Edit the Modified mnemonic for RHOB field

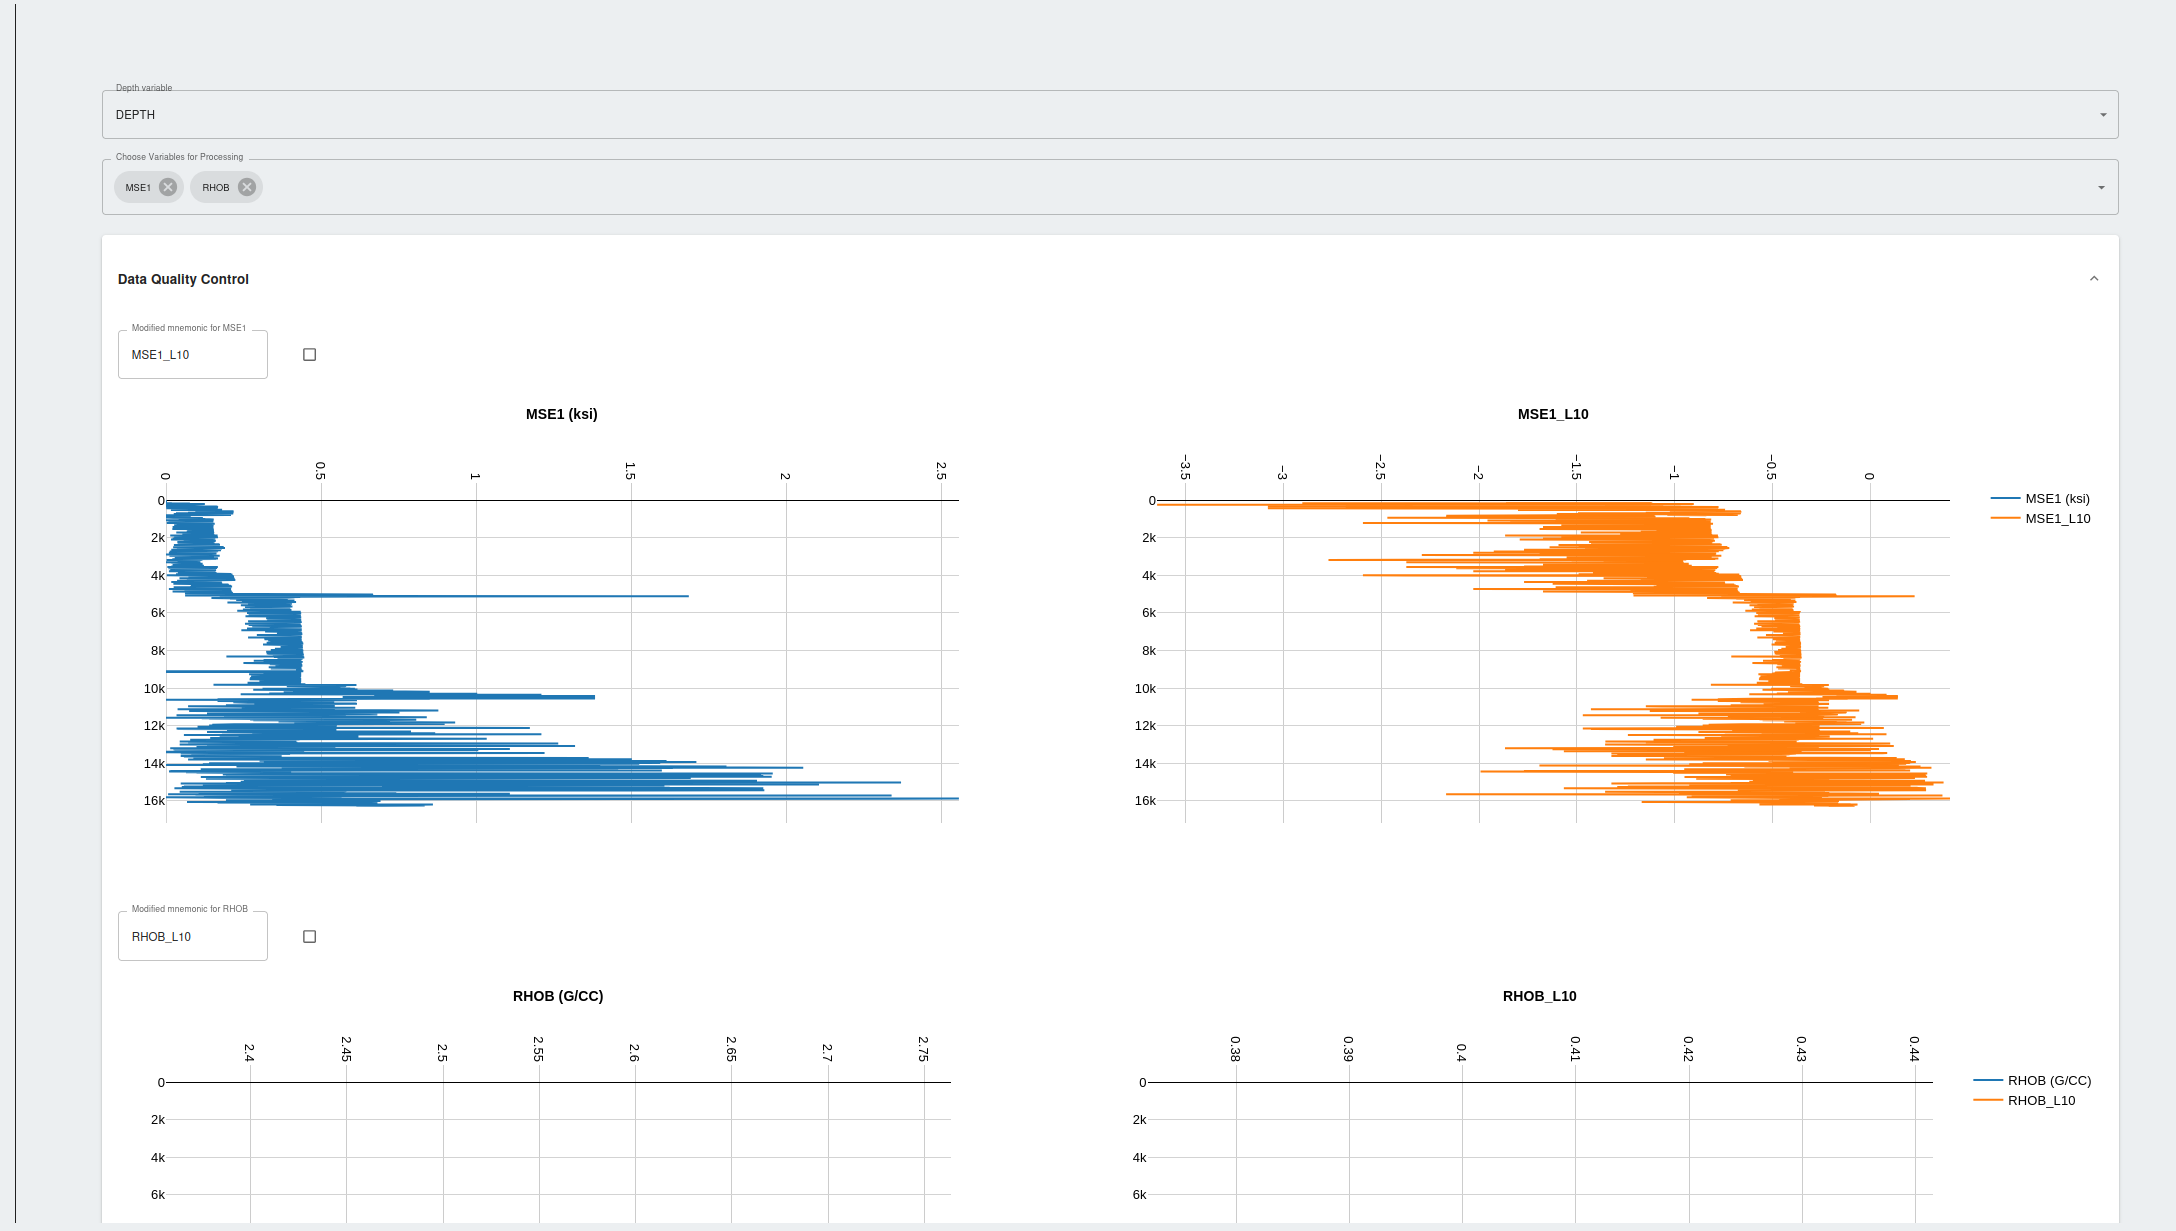click(192, 937)
